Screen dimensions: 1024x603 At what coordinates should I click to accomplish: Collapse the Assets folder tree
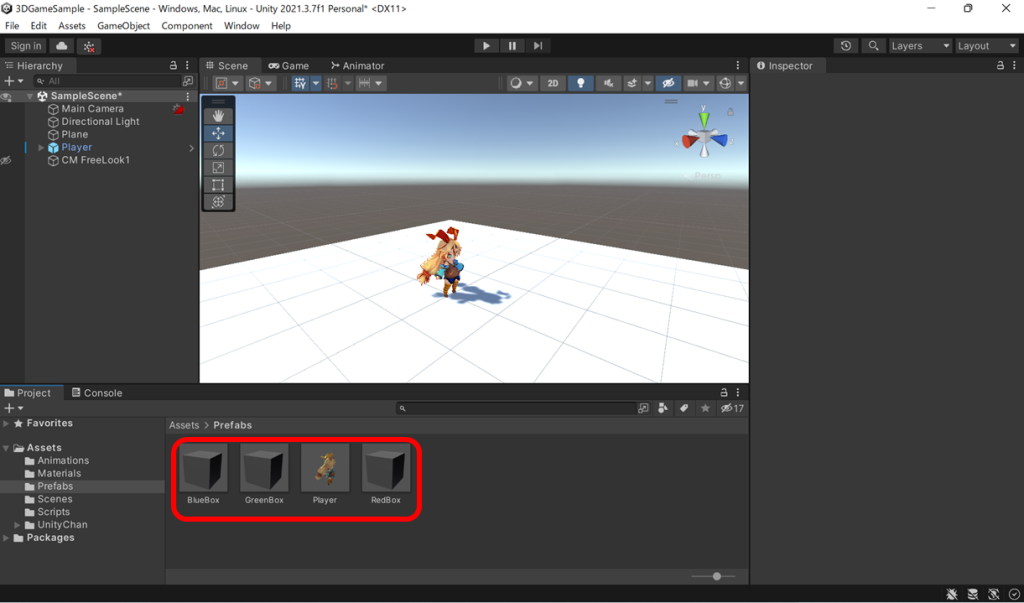(x=8, y=447)
